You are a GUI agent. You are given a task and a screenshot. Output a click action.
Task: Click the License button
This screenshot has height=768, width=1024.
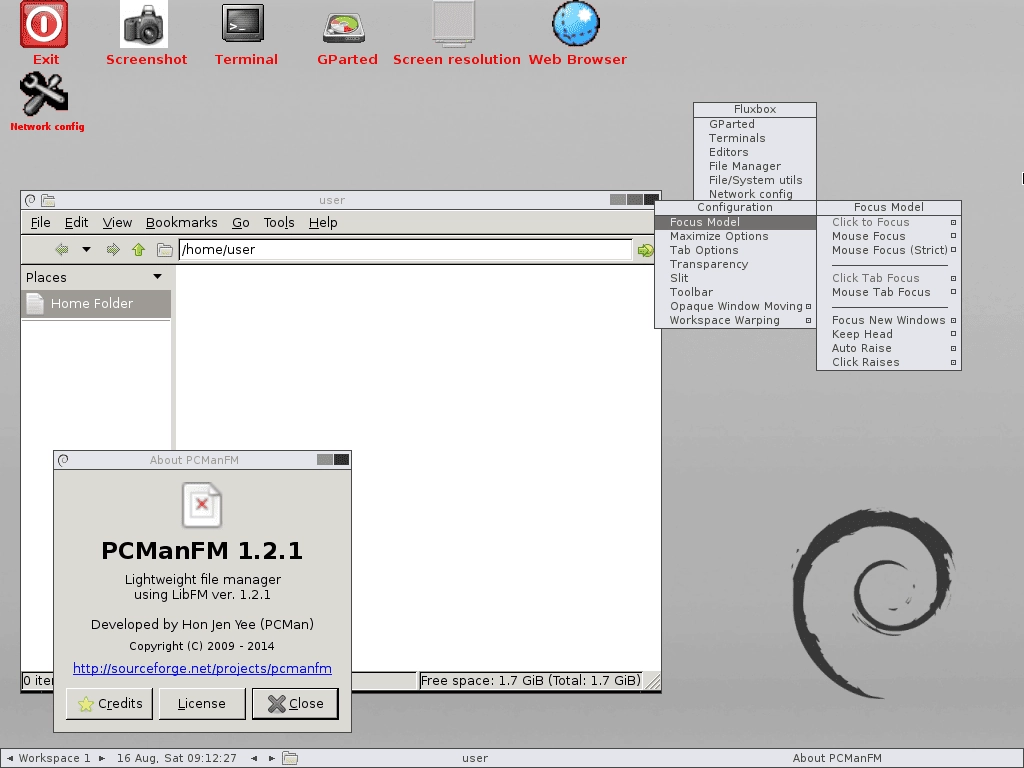pyautogui.click(x=202, y=703)
